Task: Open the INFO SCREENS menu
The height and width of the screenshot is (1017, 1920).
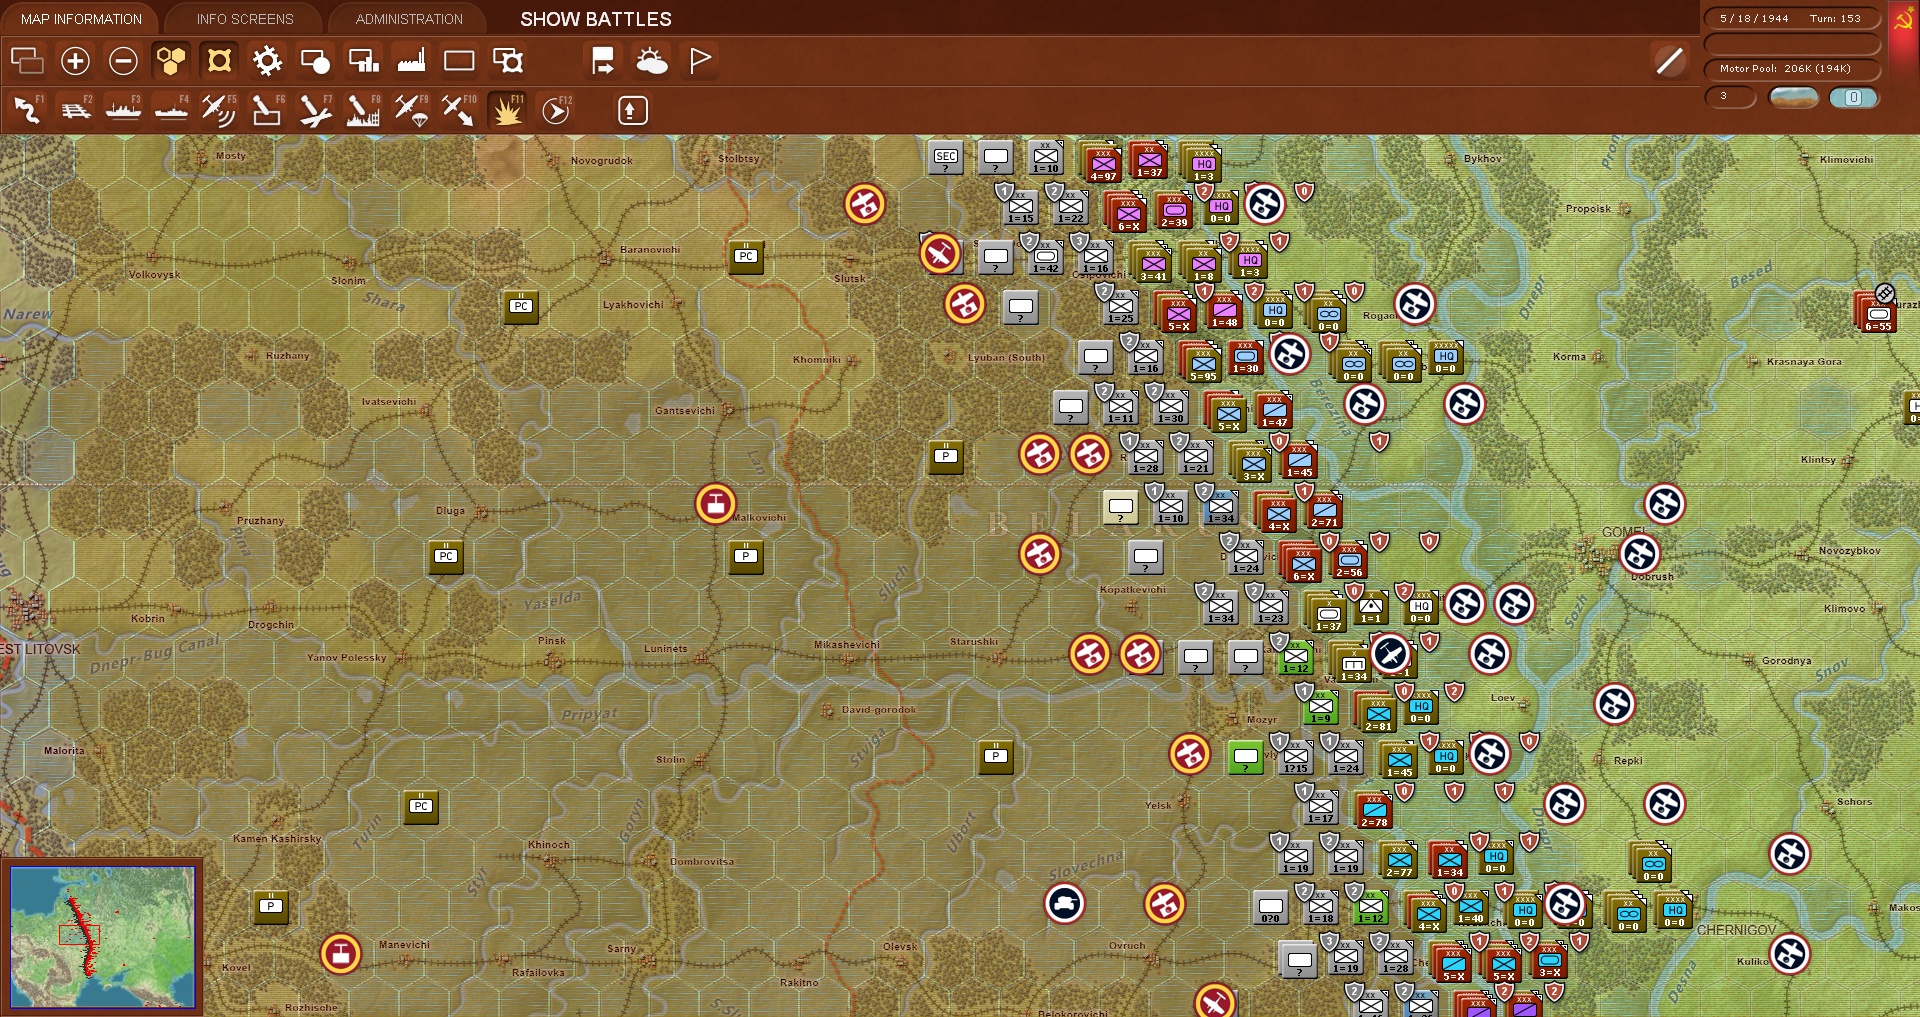Action: point(244,18)
